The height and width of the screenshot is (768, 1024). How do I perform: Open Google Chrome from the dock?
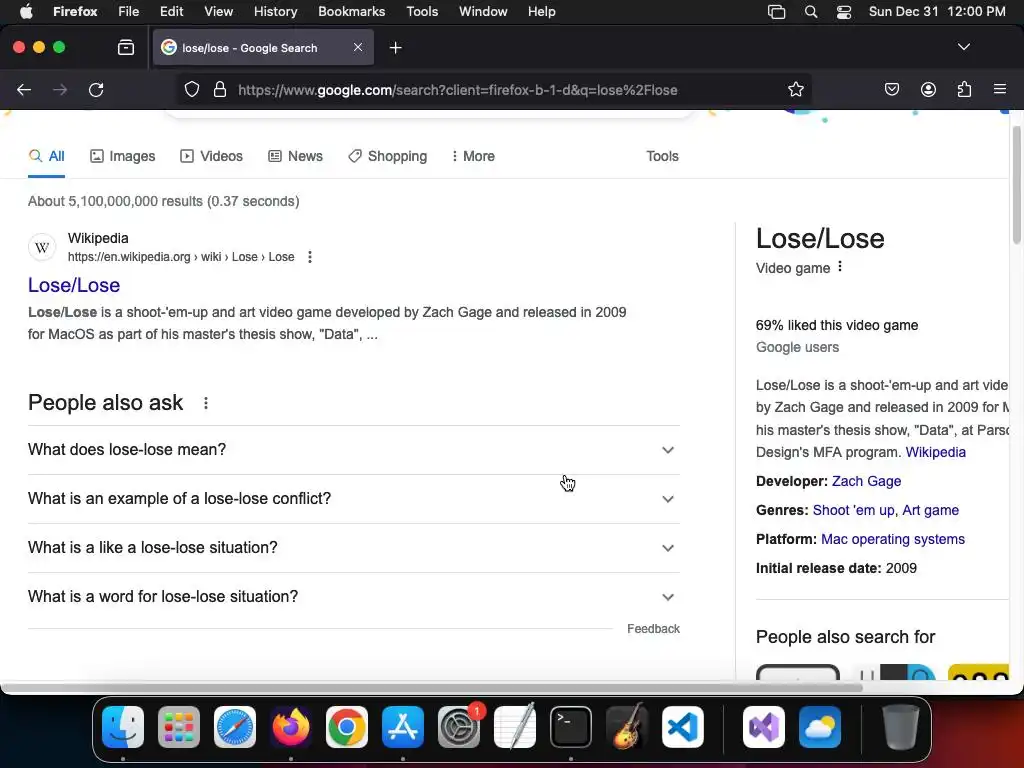pos(347,726)
